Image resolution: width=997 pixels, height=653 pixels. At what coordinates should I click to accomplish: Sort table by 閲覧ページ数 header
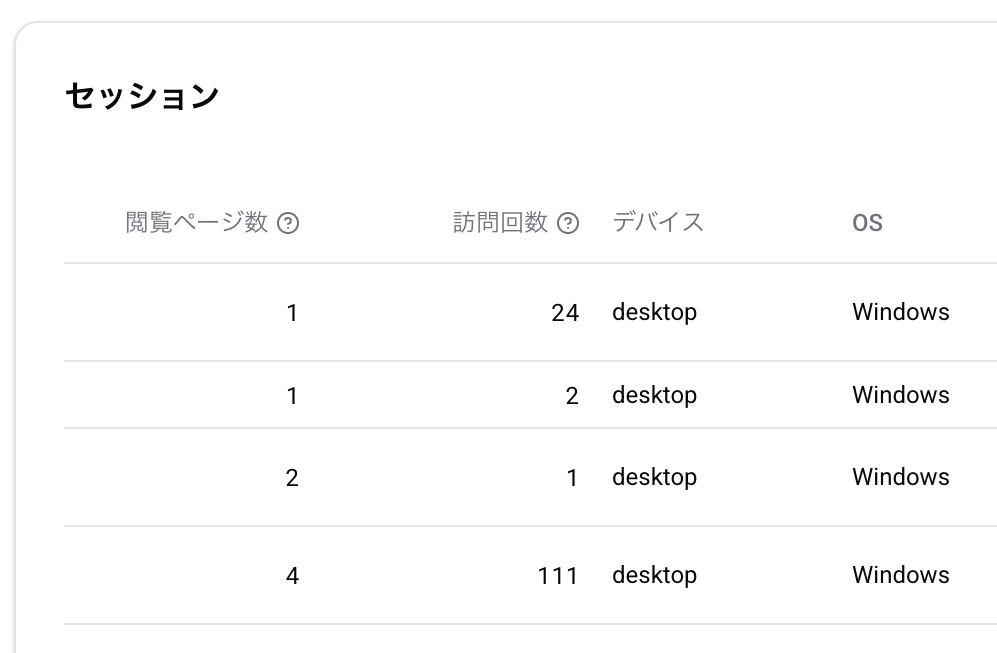(x=199, y=223)
